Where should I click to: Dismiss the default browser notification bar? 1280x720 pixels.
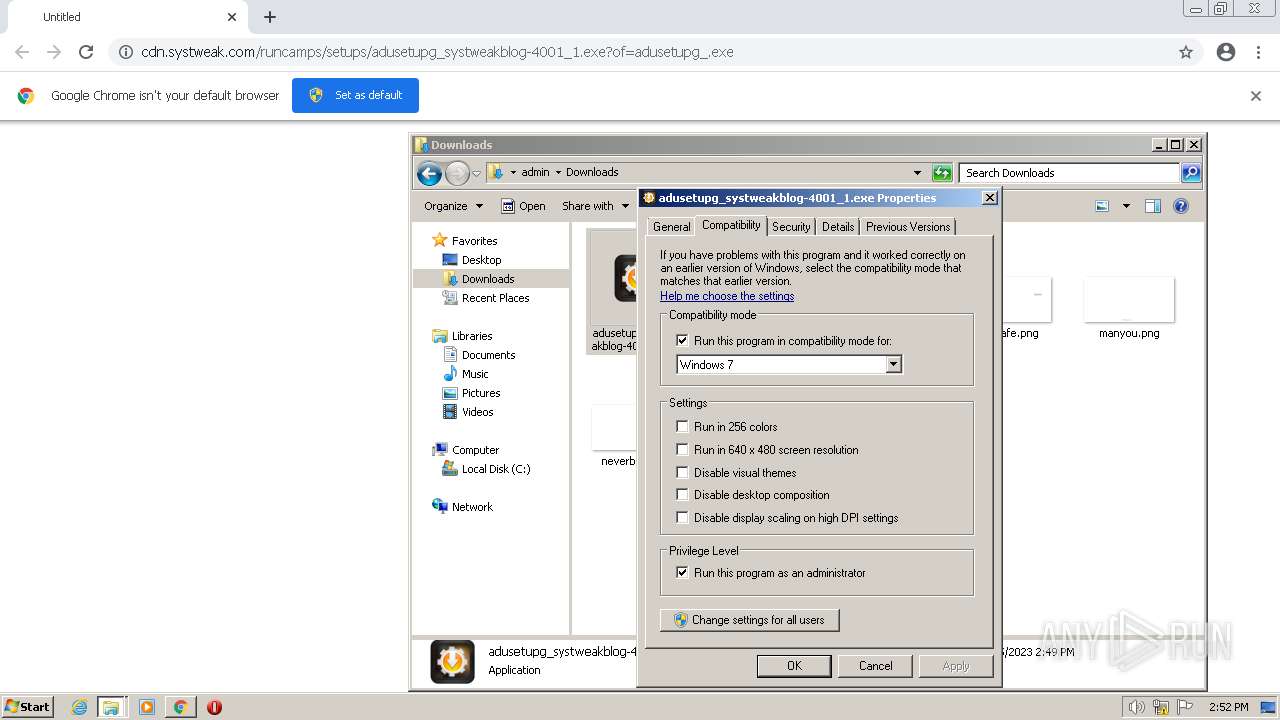[1256, 96]
